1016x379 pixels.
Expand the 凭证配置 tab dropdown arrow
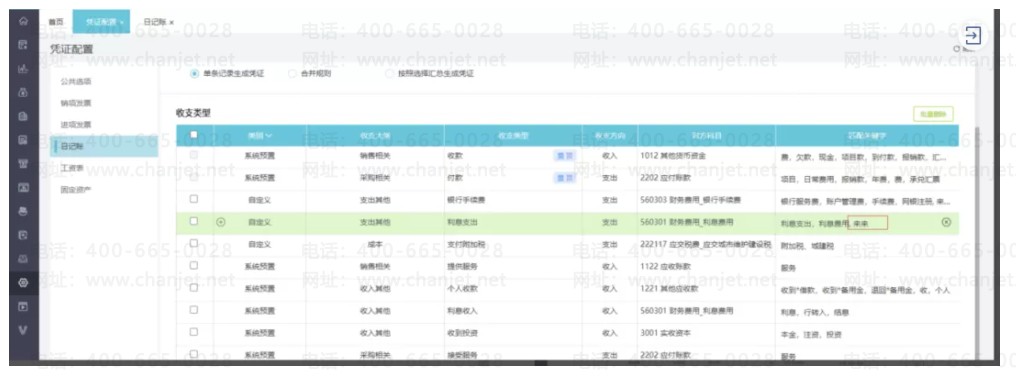[x=122, y=22]
